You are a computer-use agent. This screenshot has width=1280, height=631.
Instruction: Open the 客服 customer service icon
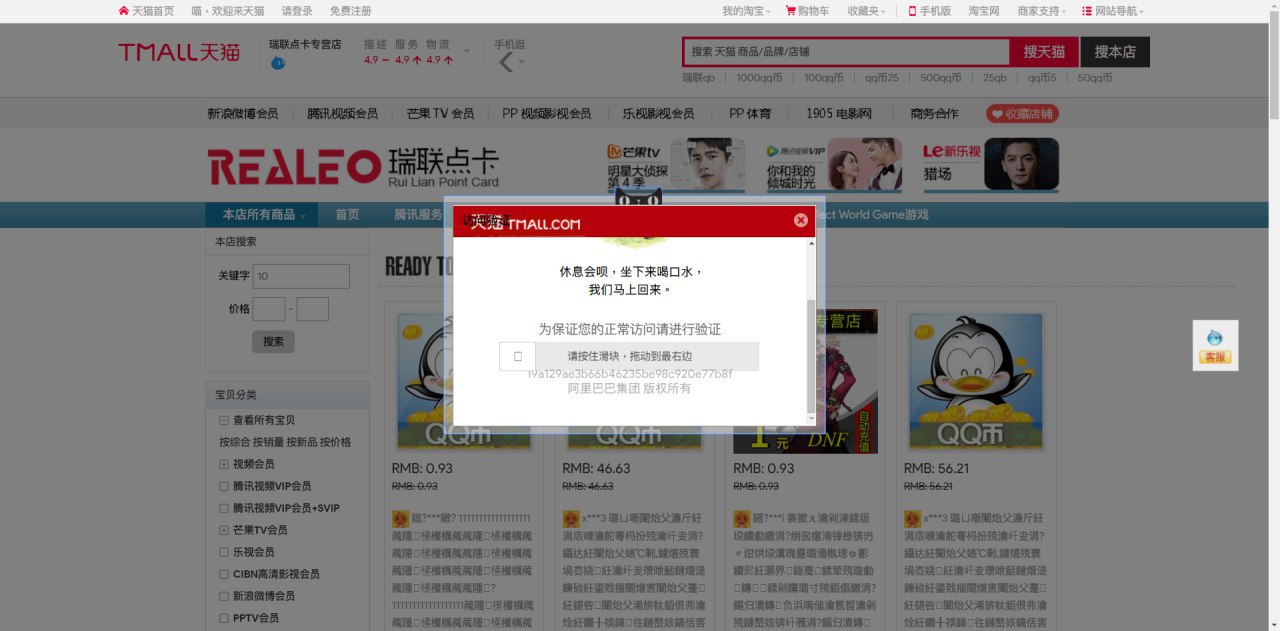pos(1215,346)
